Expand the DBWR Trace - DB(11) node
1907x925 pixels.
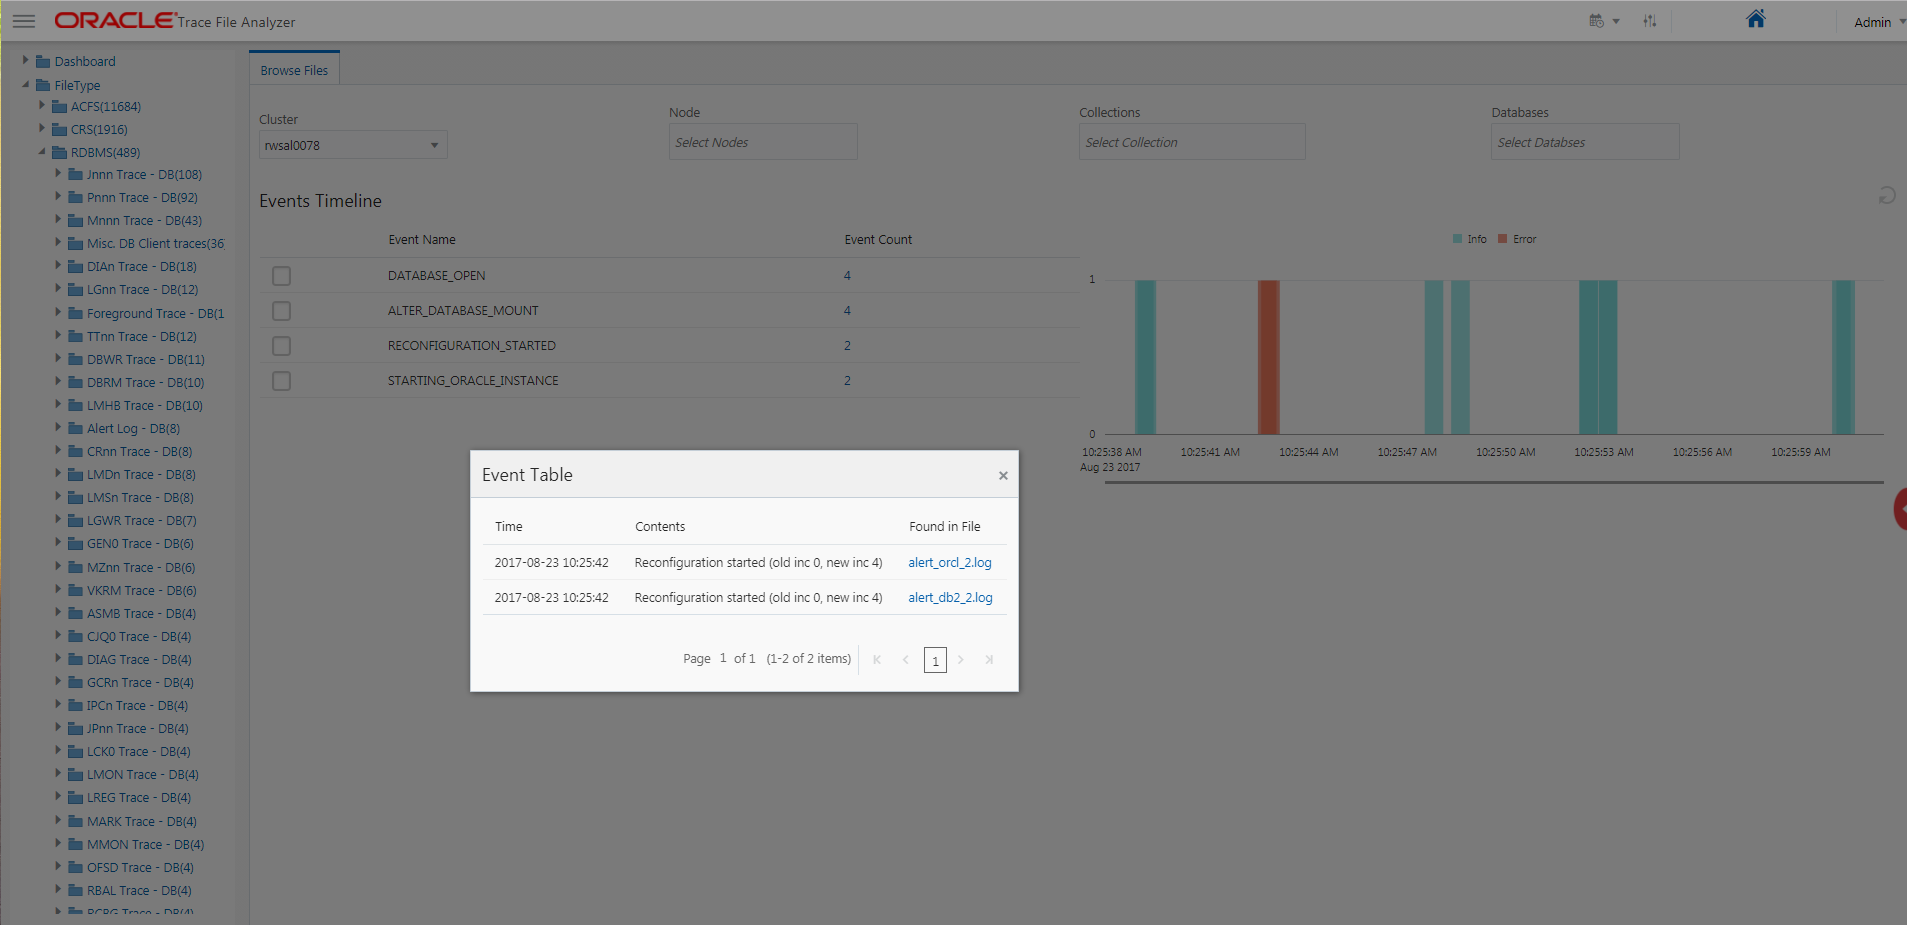[x=57, y=358]
